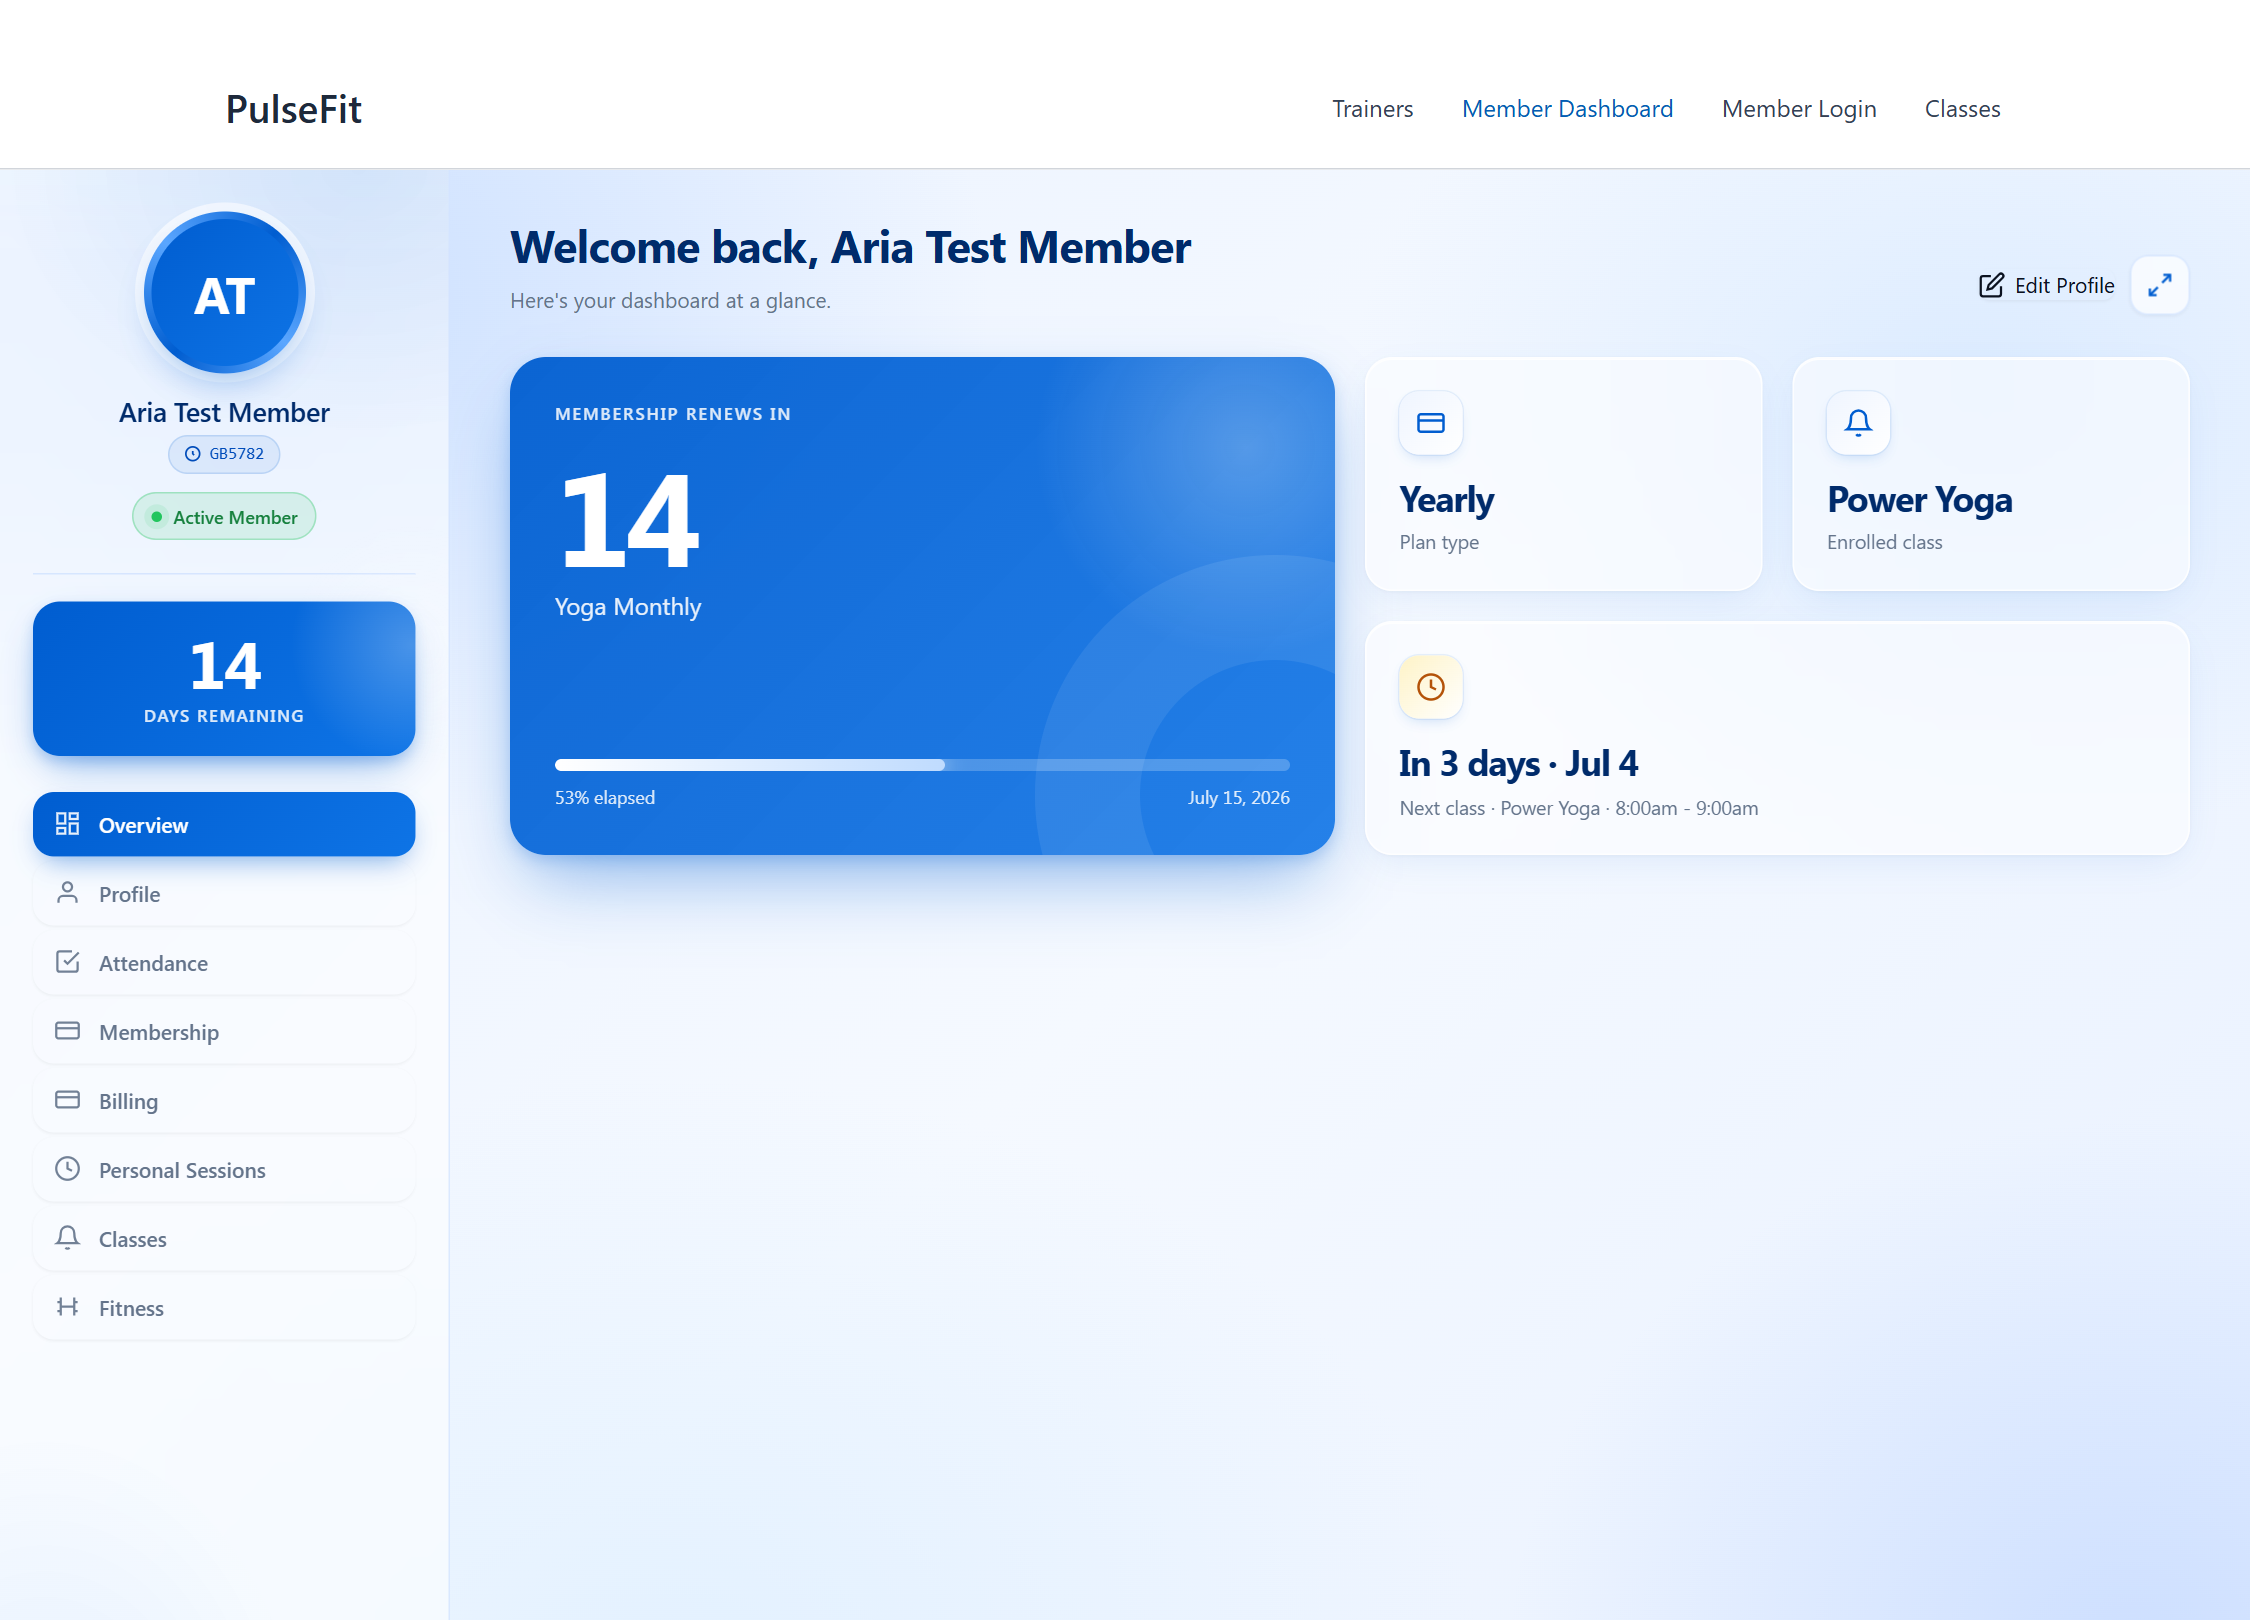The width and height of the screenshot is (2250, 1620).
Task: Select Fitness in the sidebar
Action: click(x=224, y=1308)
